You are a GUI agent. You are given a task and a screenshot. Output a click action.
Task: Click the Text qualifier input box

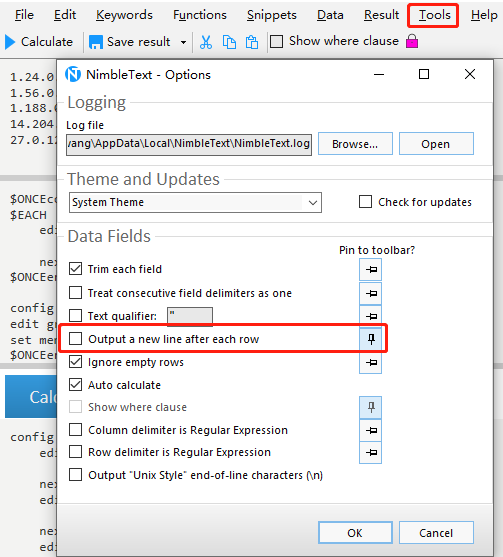[x=190, y=316]
